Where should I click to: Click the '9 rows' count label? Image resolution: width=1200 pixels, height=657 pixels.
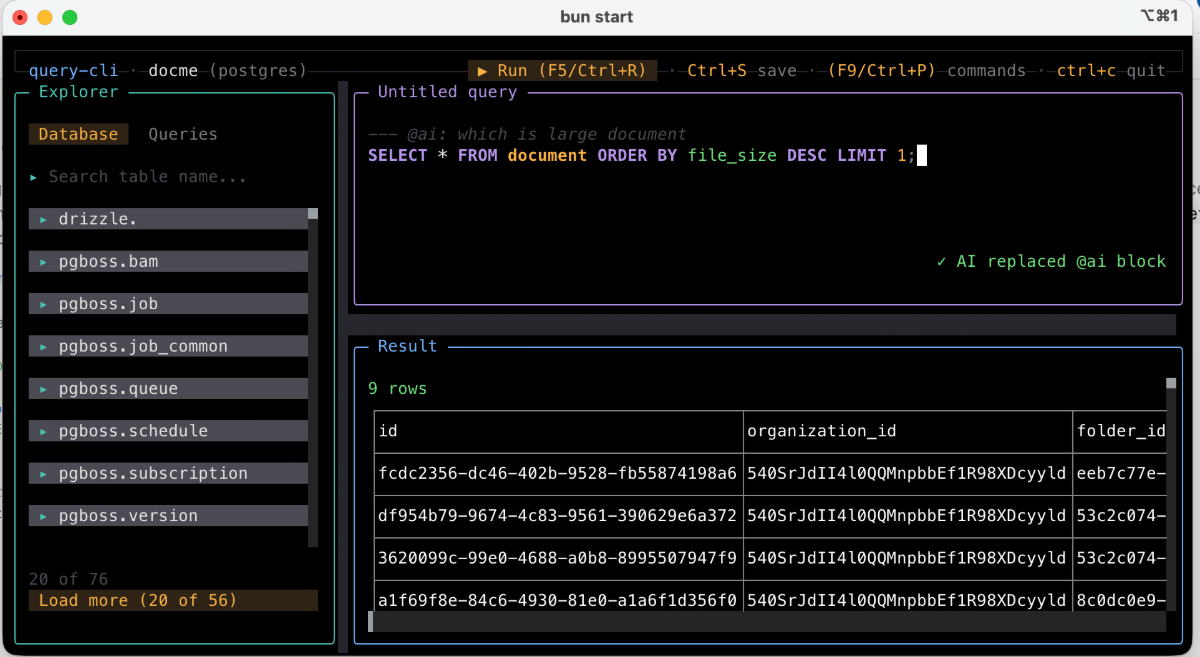(397, 388)
